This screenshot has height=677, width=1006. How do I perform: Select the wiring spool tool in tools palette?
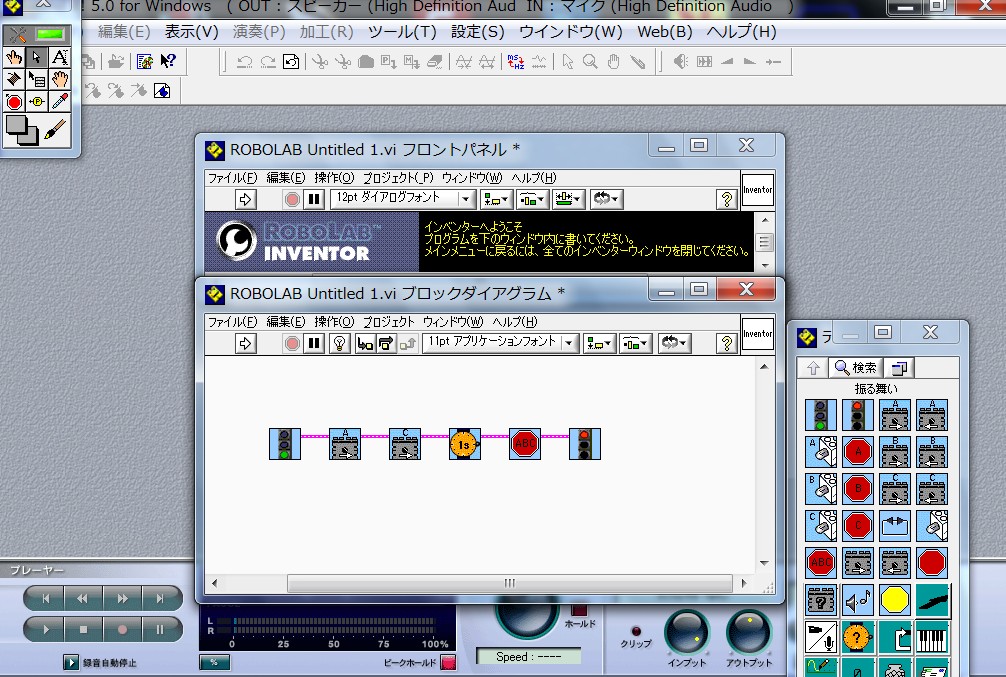pos(13,80)
